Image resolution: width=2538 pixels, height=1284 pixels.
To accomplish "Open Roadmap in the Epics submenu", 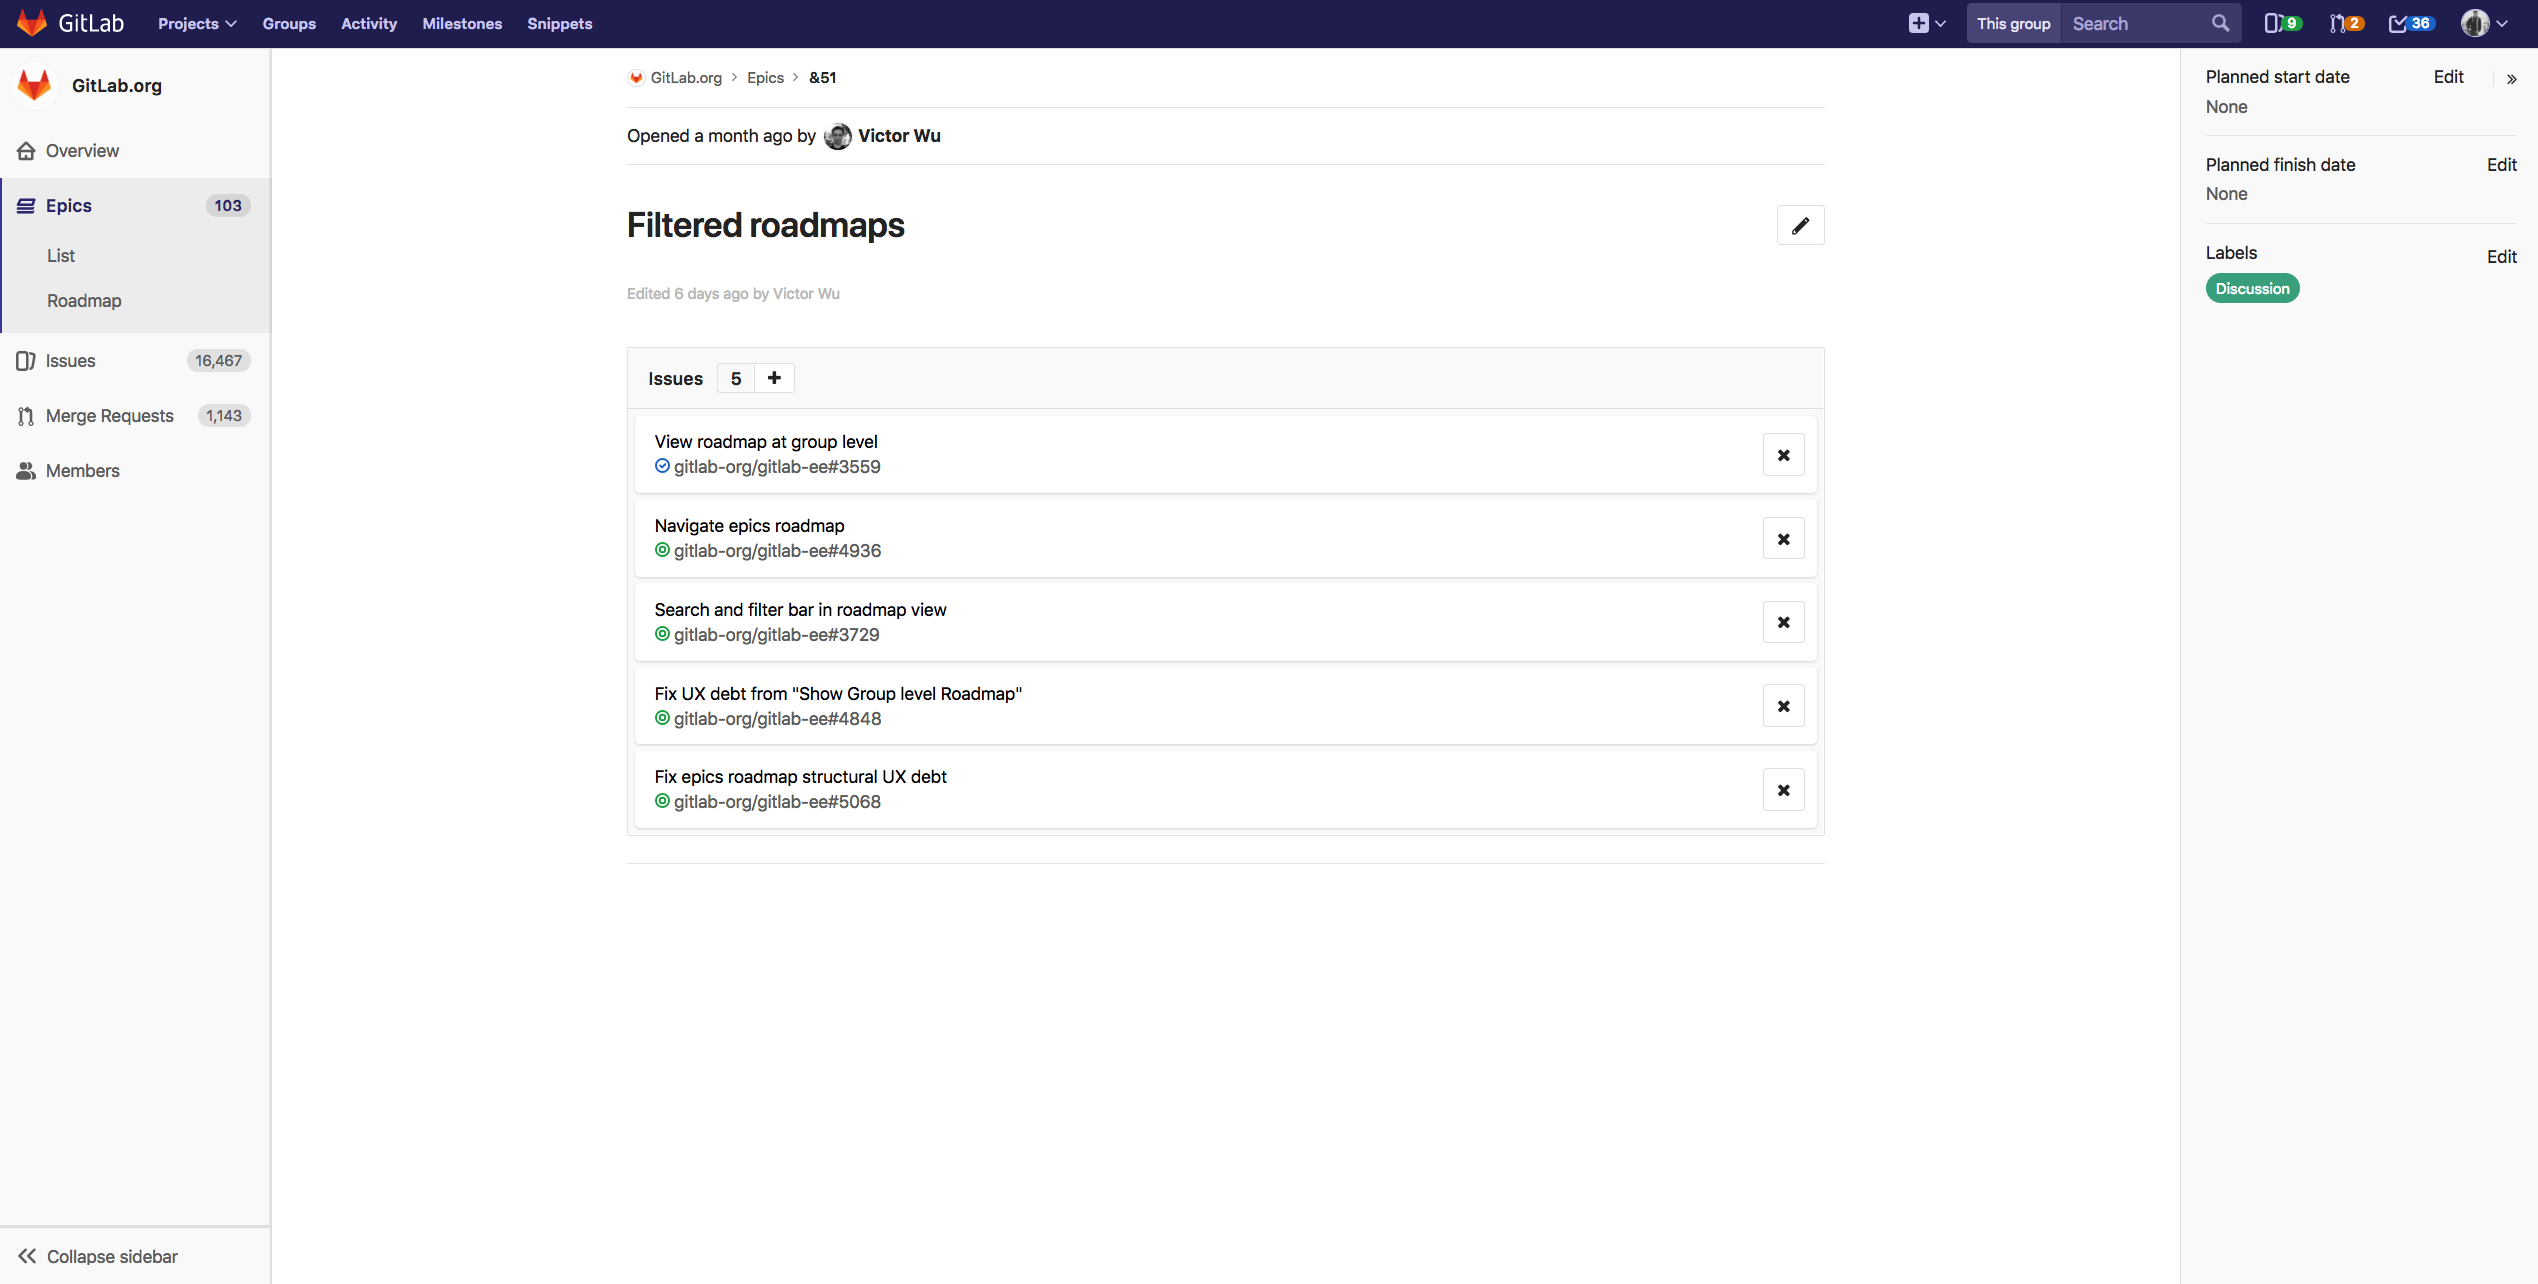I will [84, 301].
